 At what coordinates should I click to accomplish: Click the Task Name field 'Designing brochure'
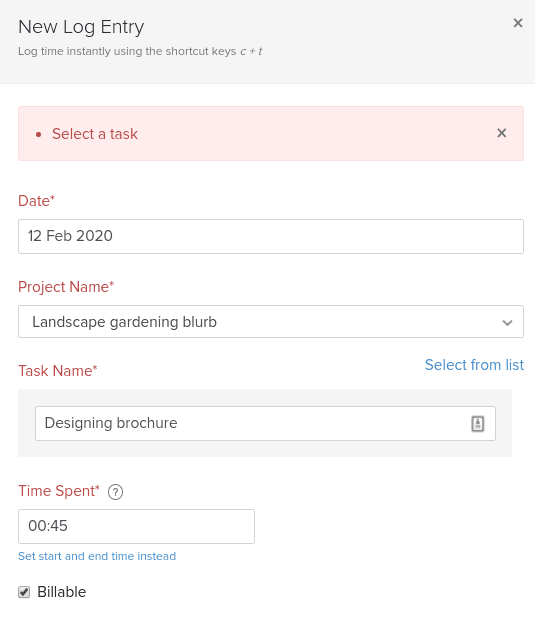265,423
